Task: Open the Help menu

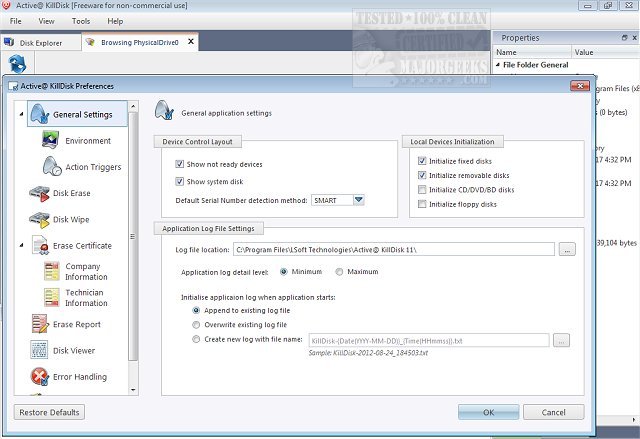Action: [x=115, y=21]
